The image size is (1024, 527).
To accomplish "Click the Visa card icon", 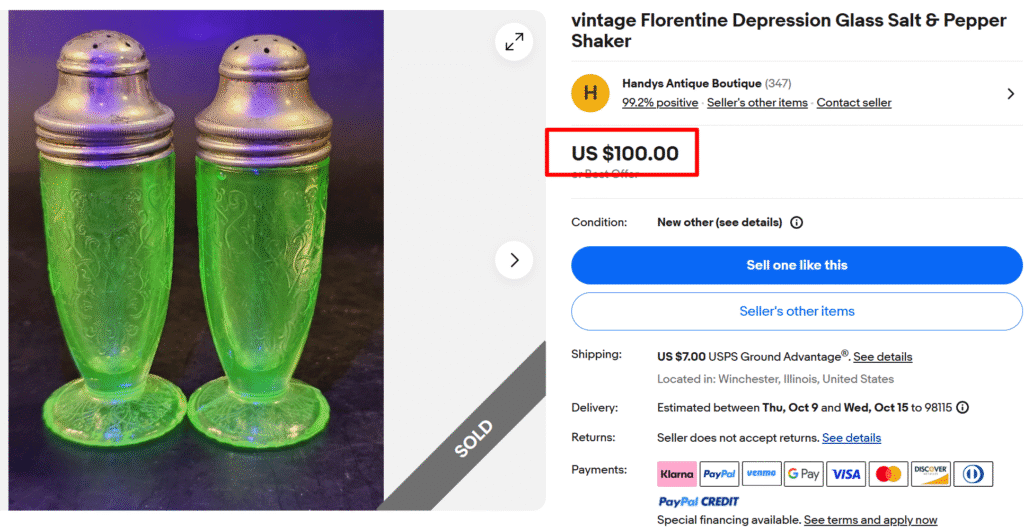I will (845, 474).
